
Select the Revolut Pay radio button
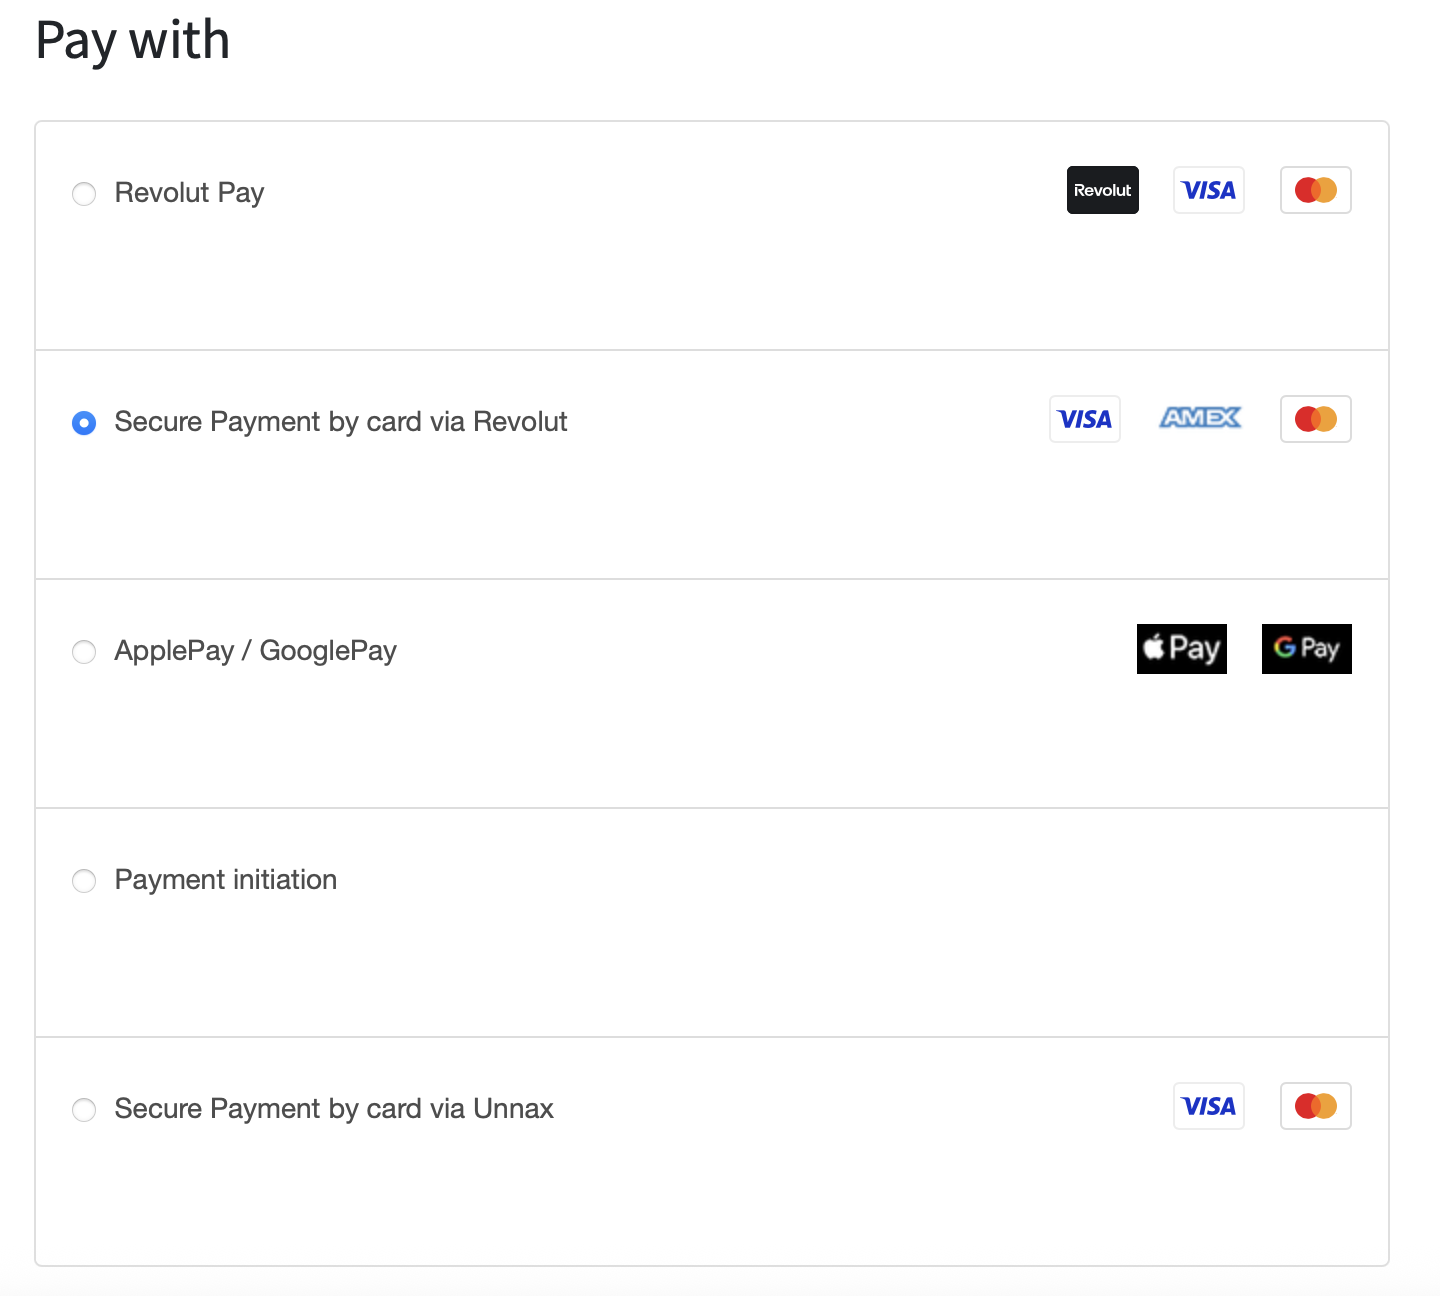[84, 193]
